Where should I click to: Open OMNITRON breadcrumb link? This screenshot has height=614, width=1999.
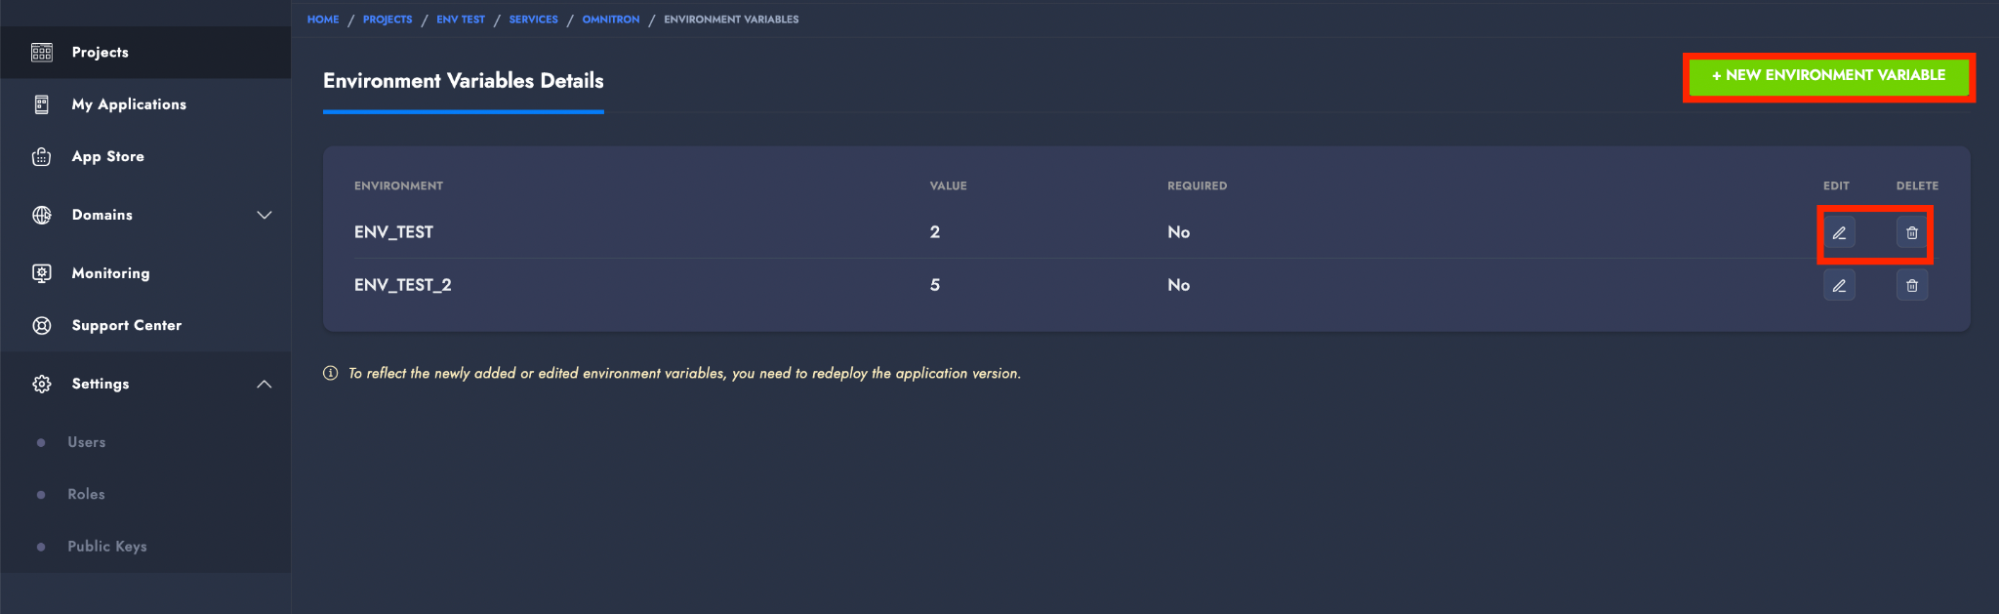(610, 19)
